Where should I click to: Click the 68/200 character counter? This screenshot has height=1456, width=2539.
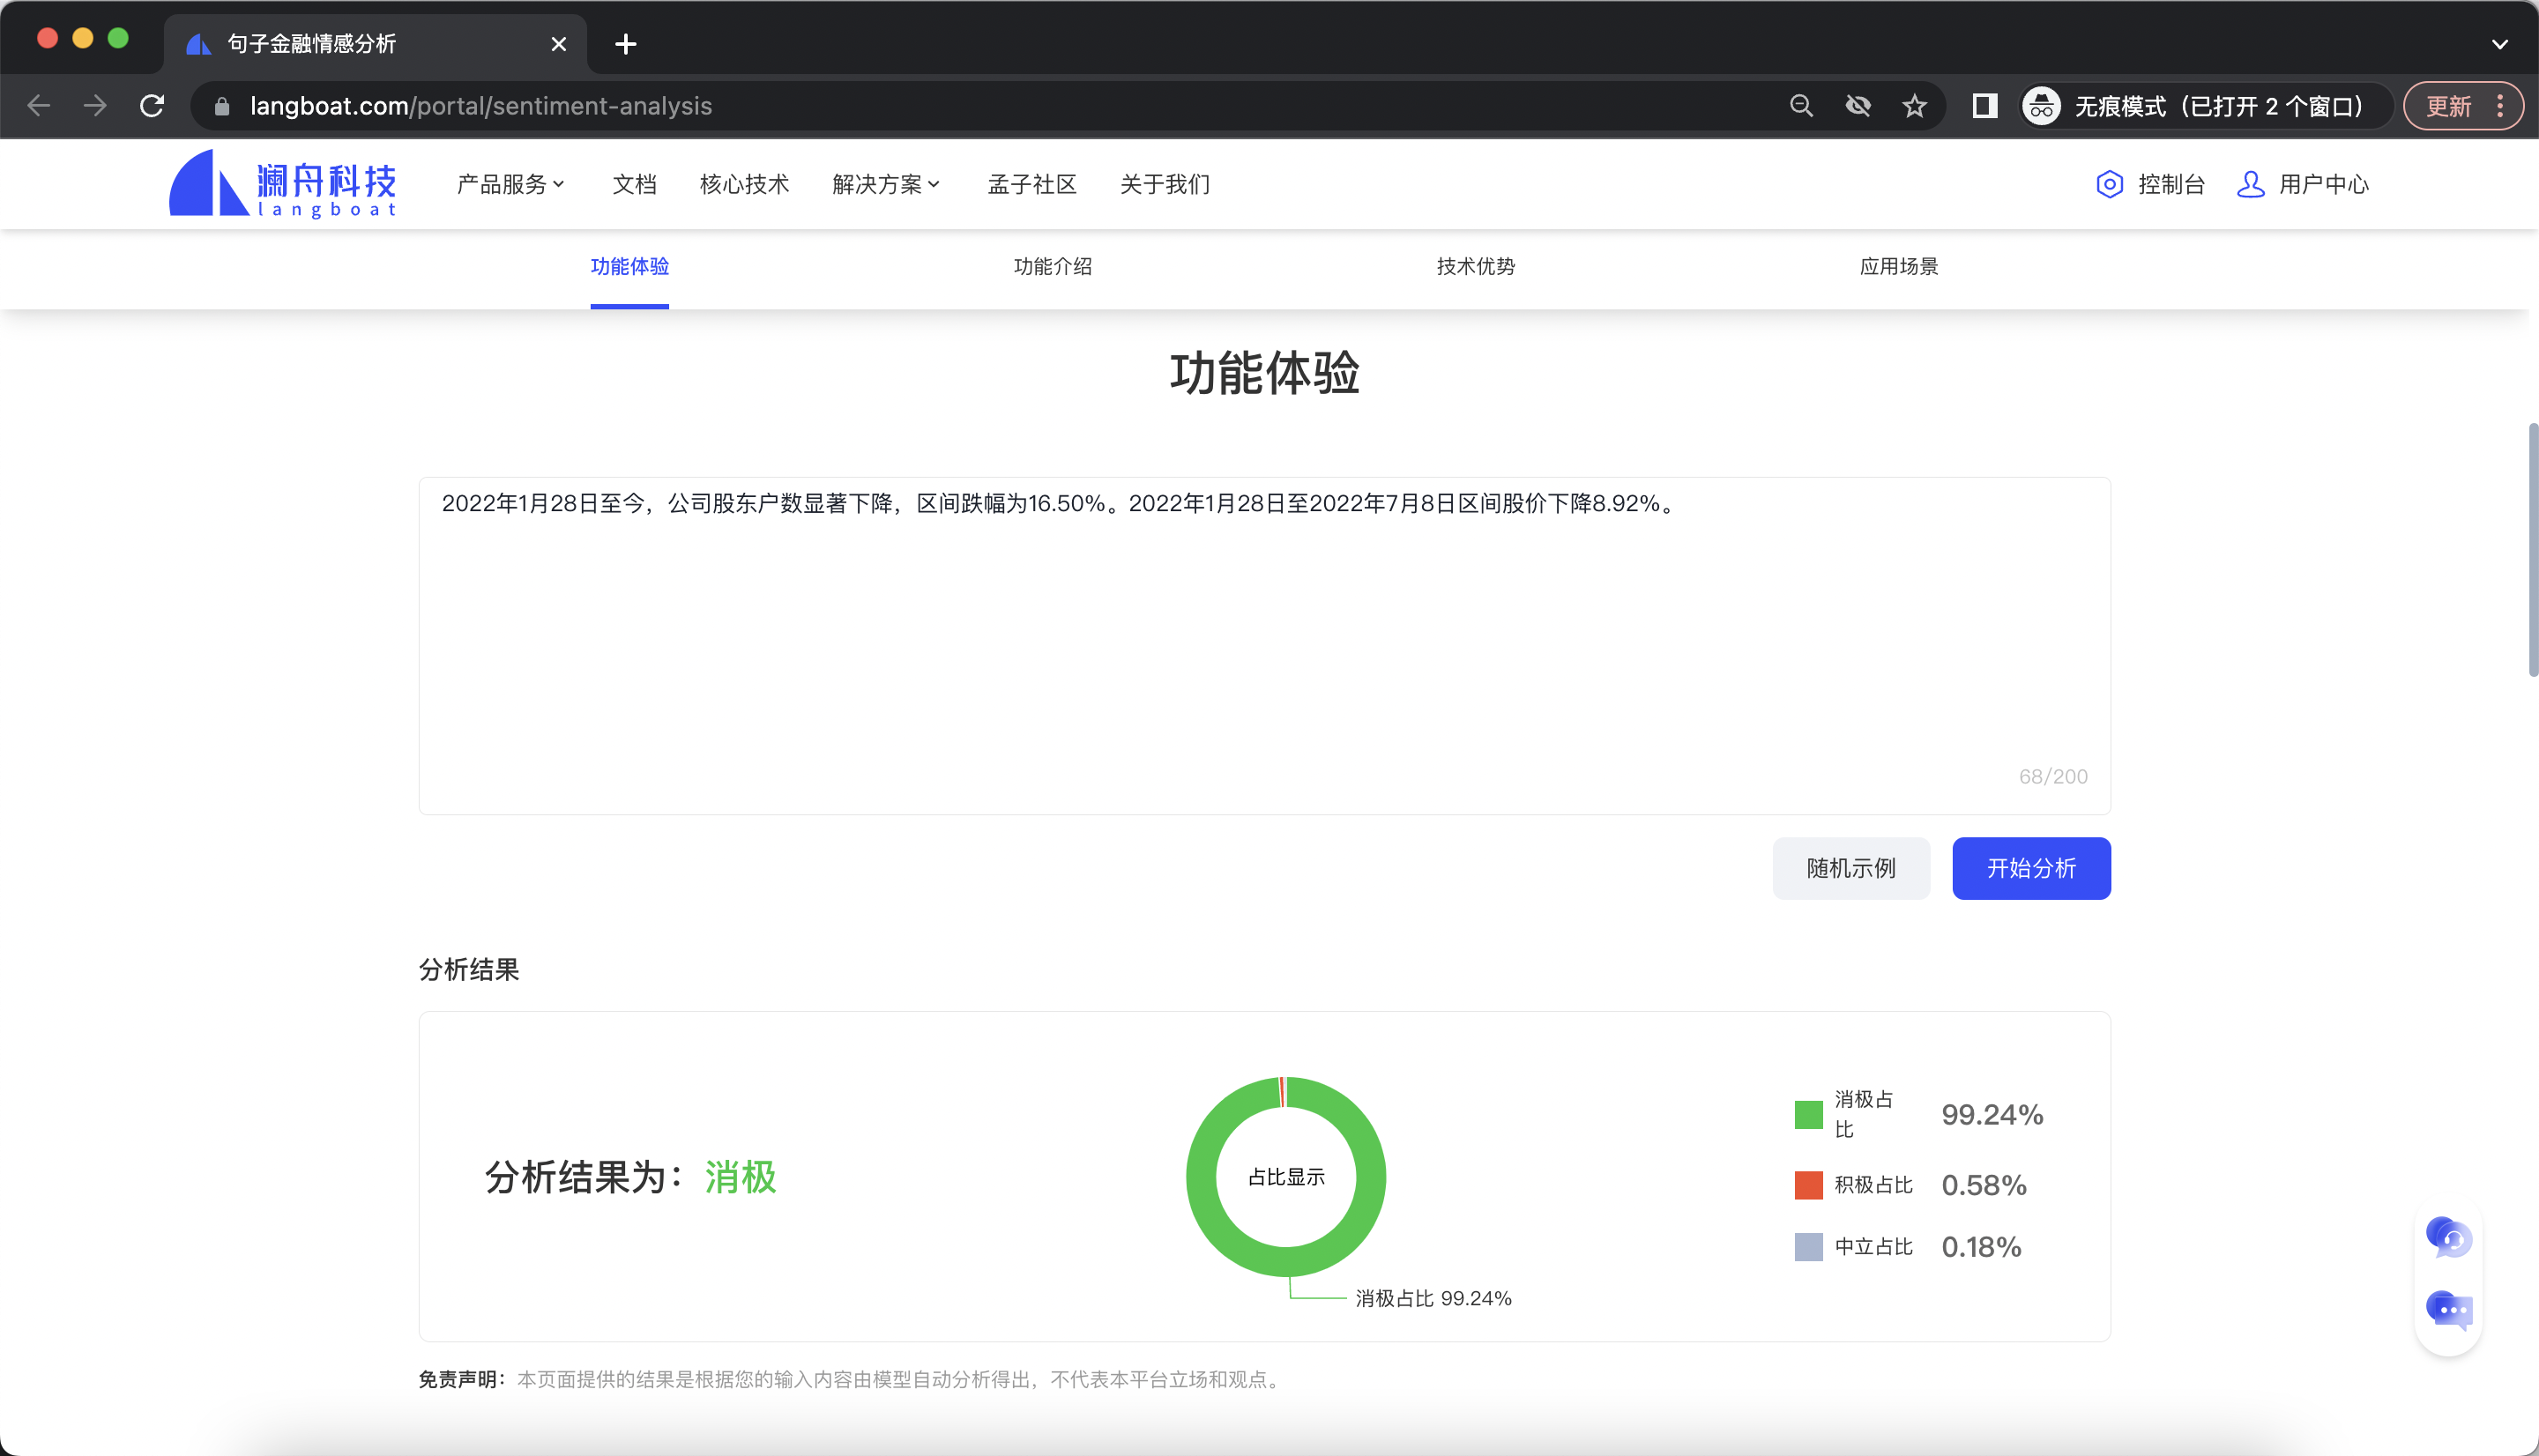click(x=2053, y=776)
